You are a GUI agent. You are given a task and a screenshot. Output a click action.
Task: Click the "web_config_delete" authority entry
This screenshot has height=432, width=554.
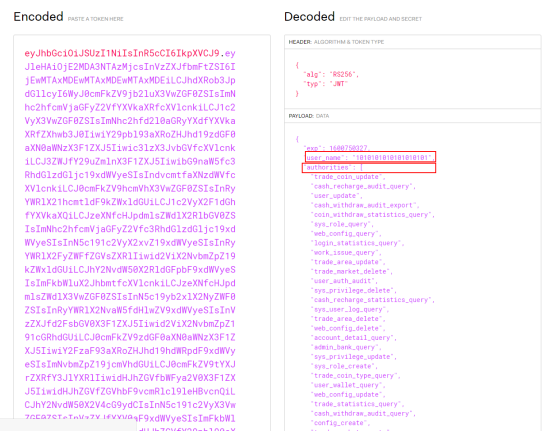pos(348,329)
